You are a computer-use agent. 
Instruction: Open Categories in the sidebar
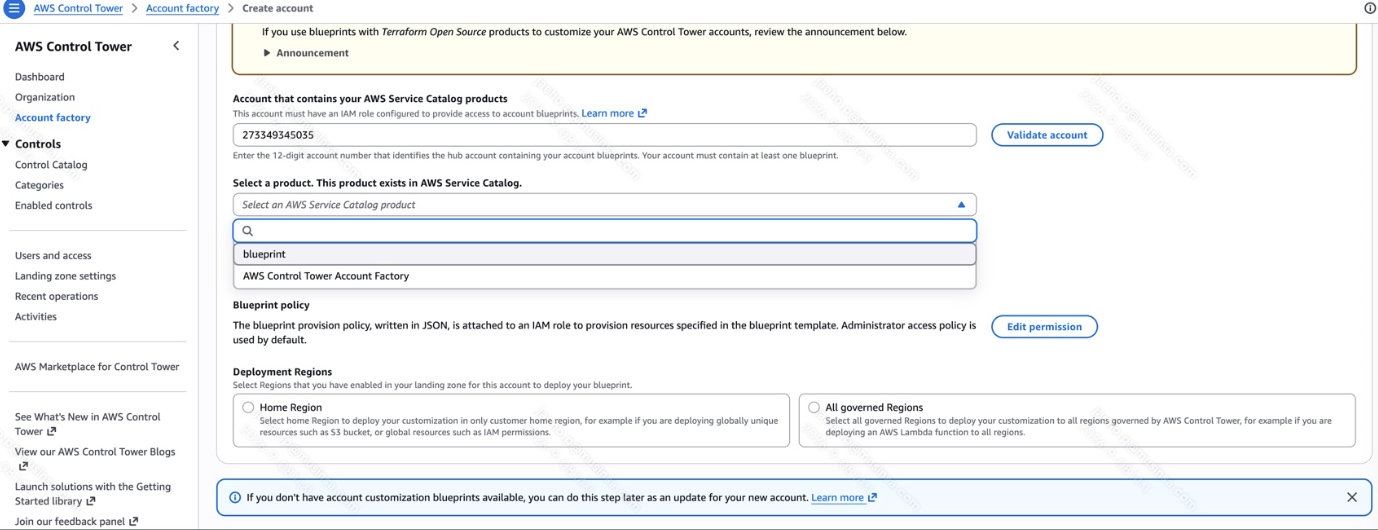coord(39,185)
